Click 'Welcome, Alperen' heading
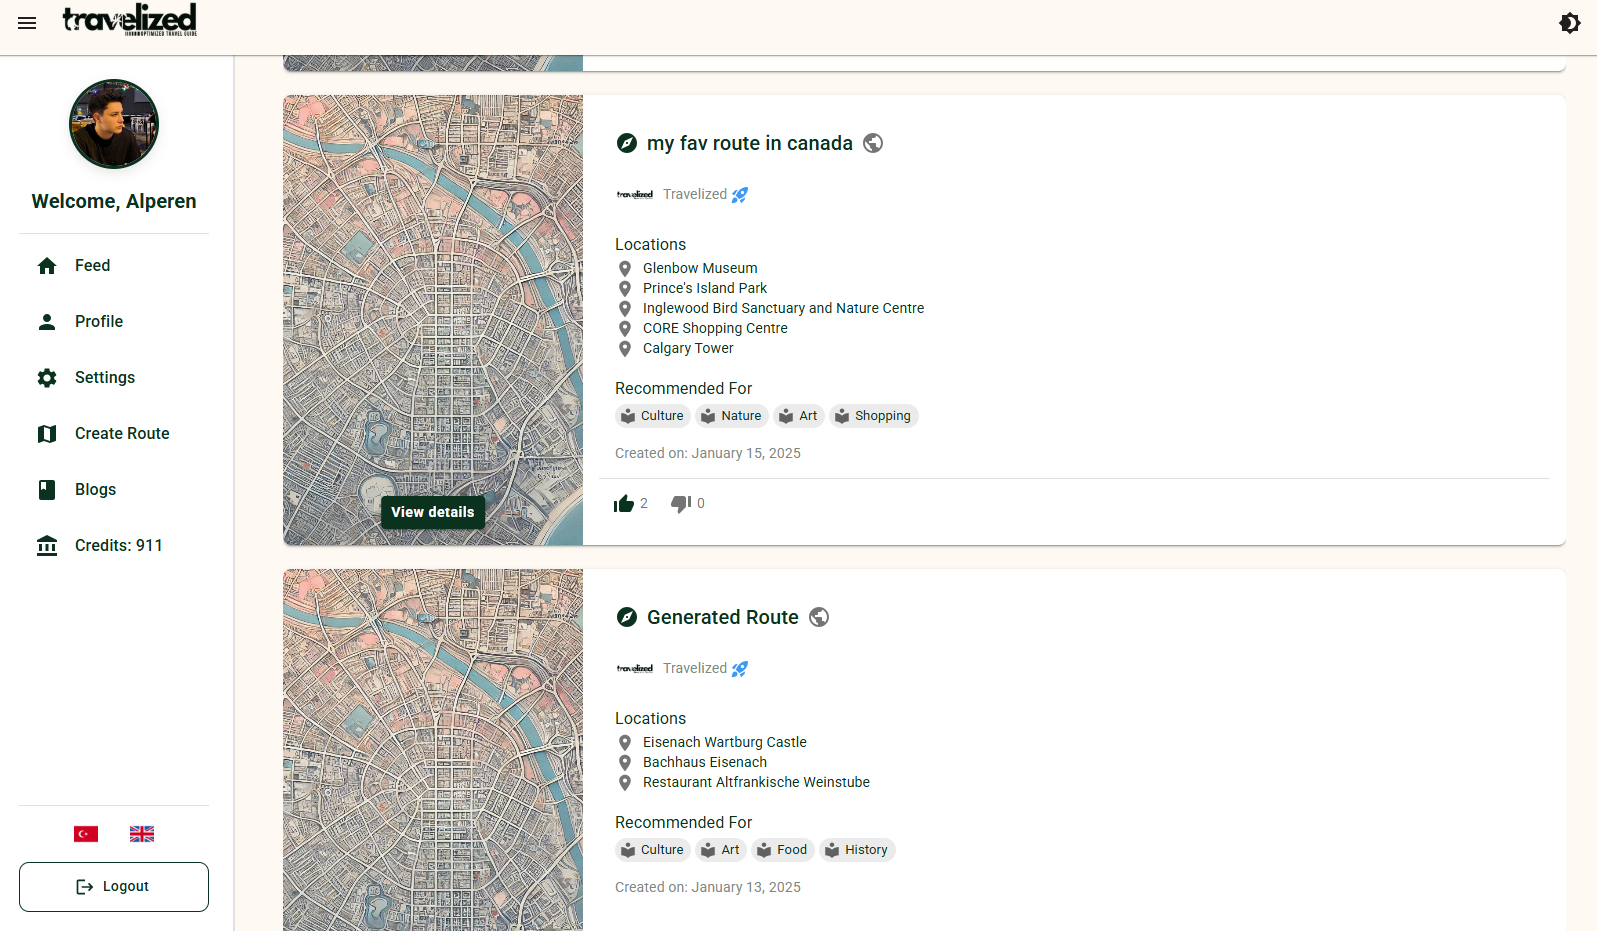This screenshot has width=1597, height=931. point(114,201)
